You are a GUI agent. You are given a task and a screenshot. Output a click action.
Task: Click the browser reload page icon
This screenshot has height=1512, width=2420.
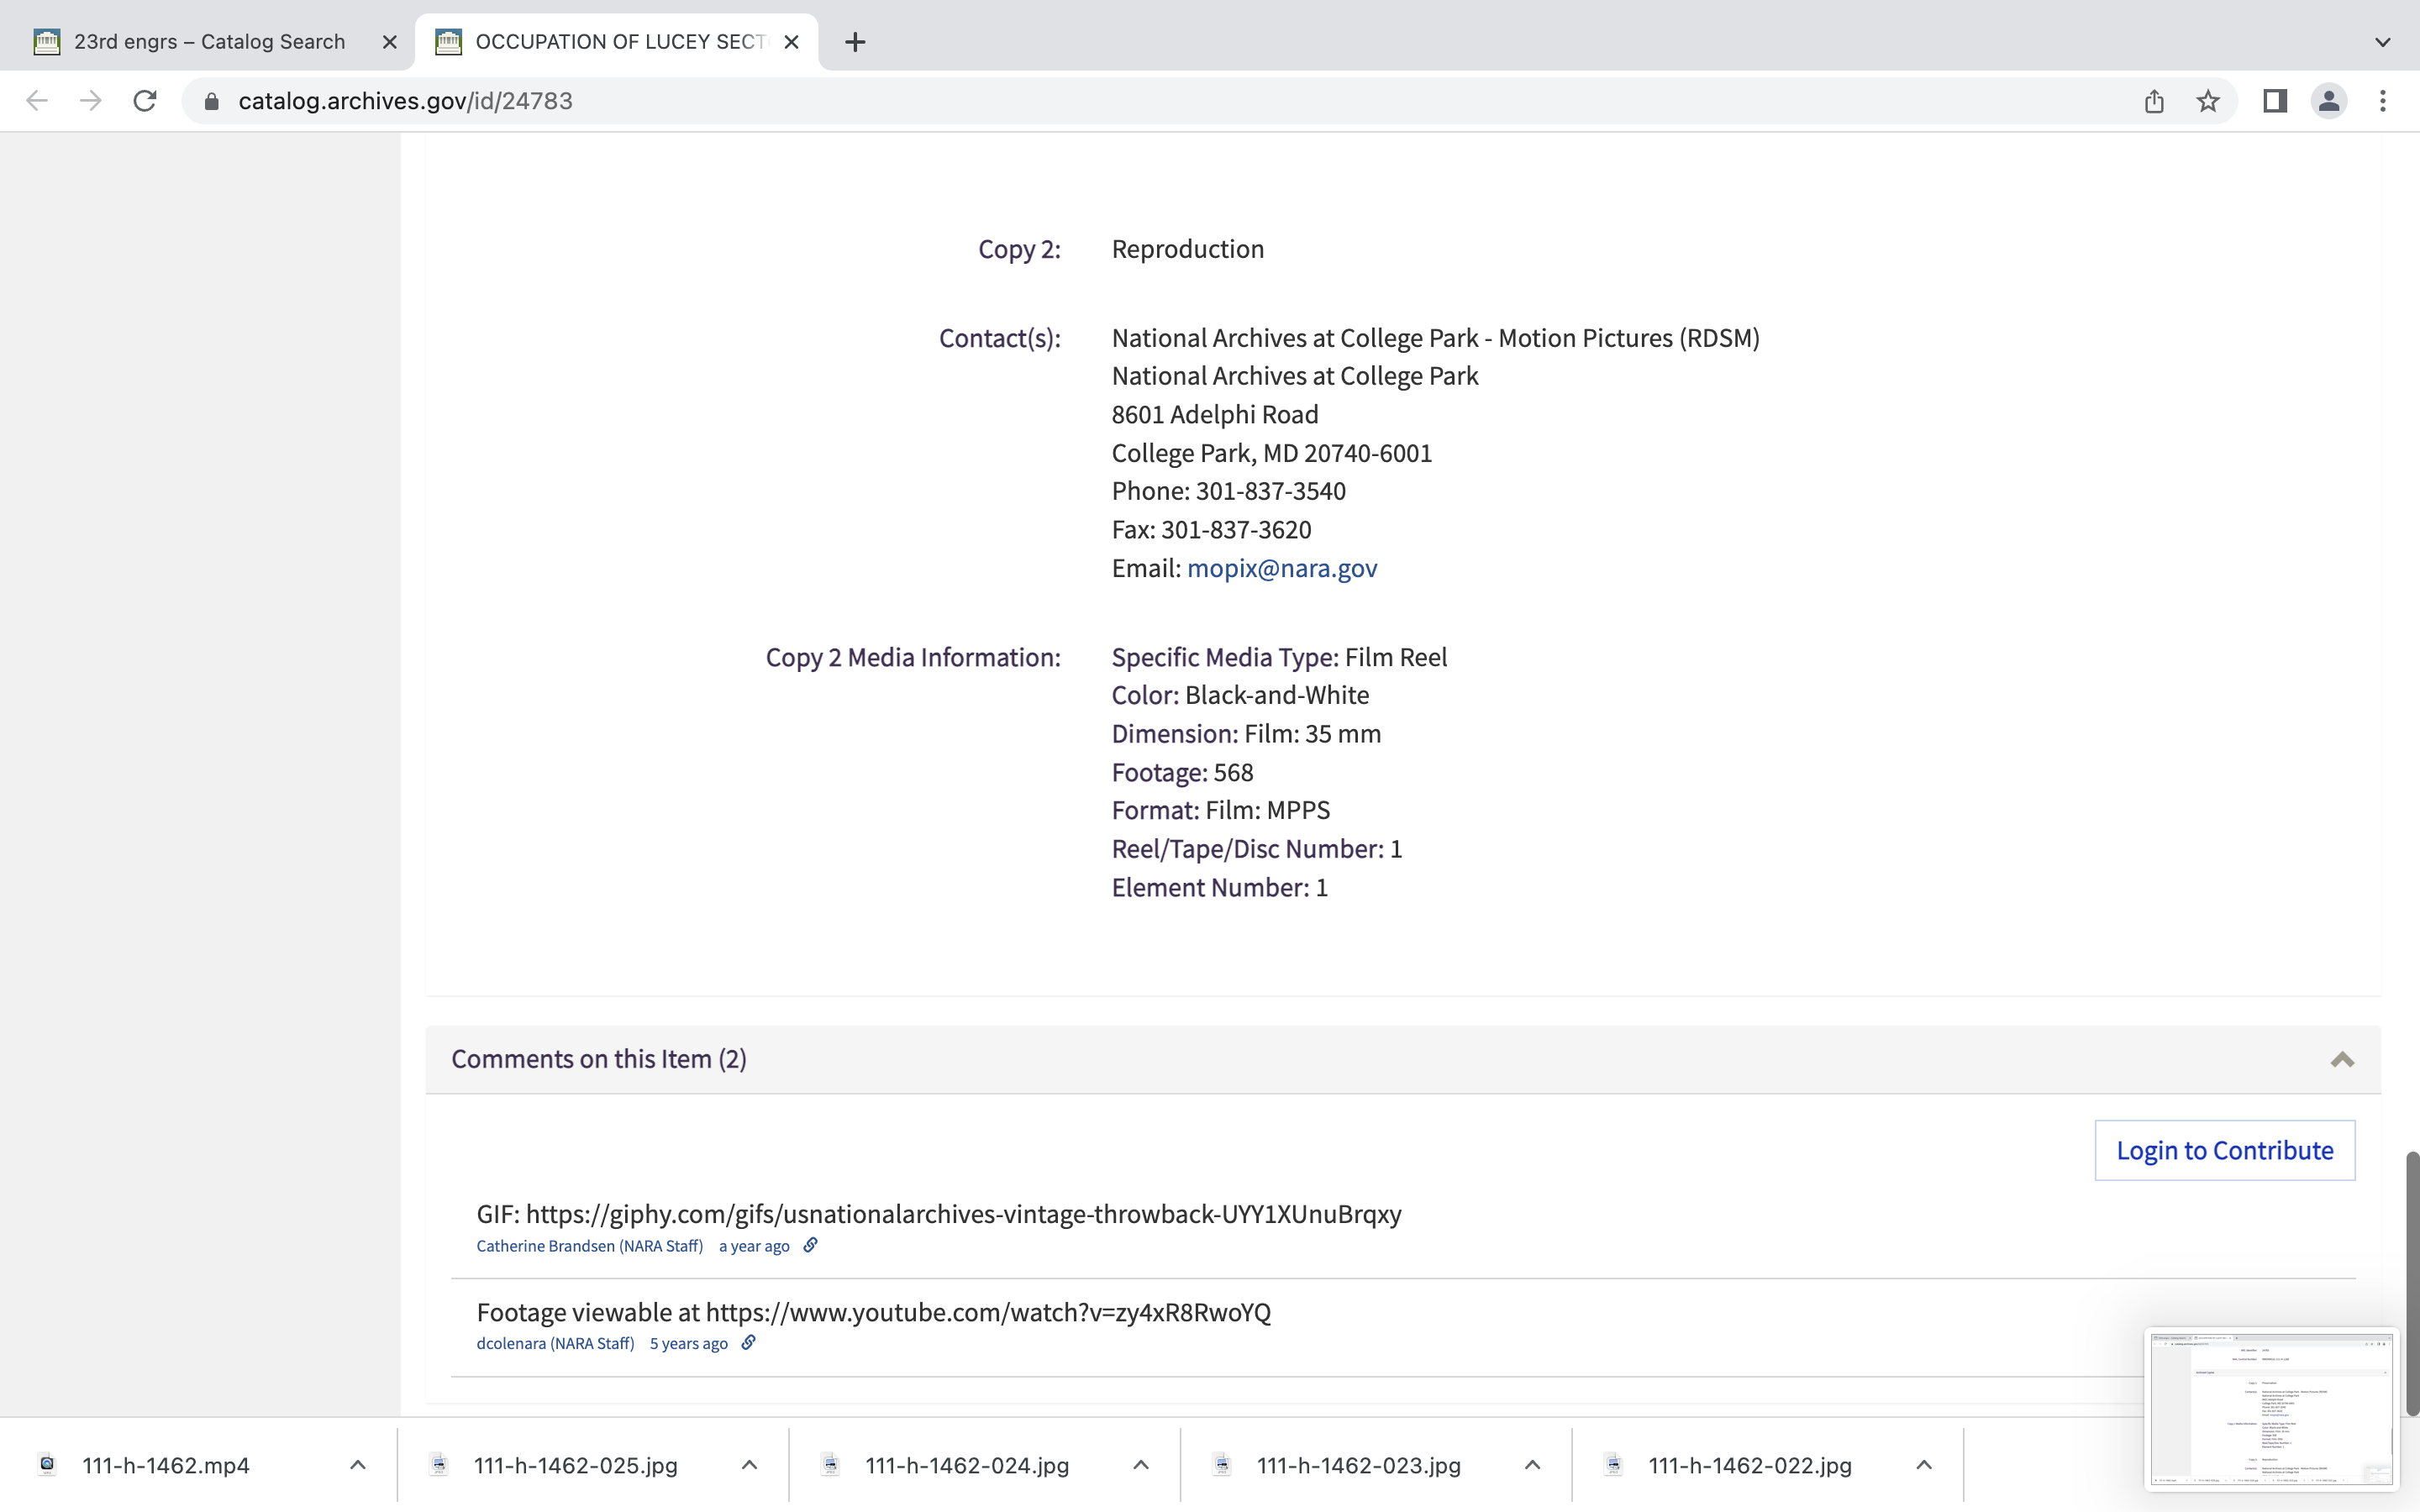click(145, 101)
